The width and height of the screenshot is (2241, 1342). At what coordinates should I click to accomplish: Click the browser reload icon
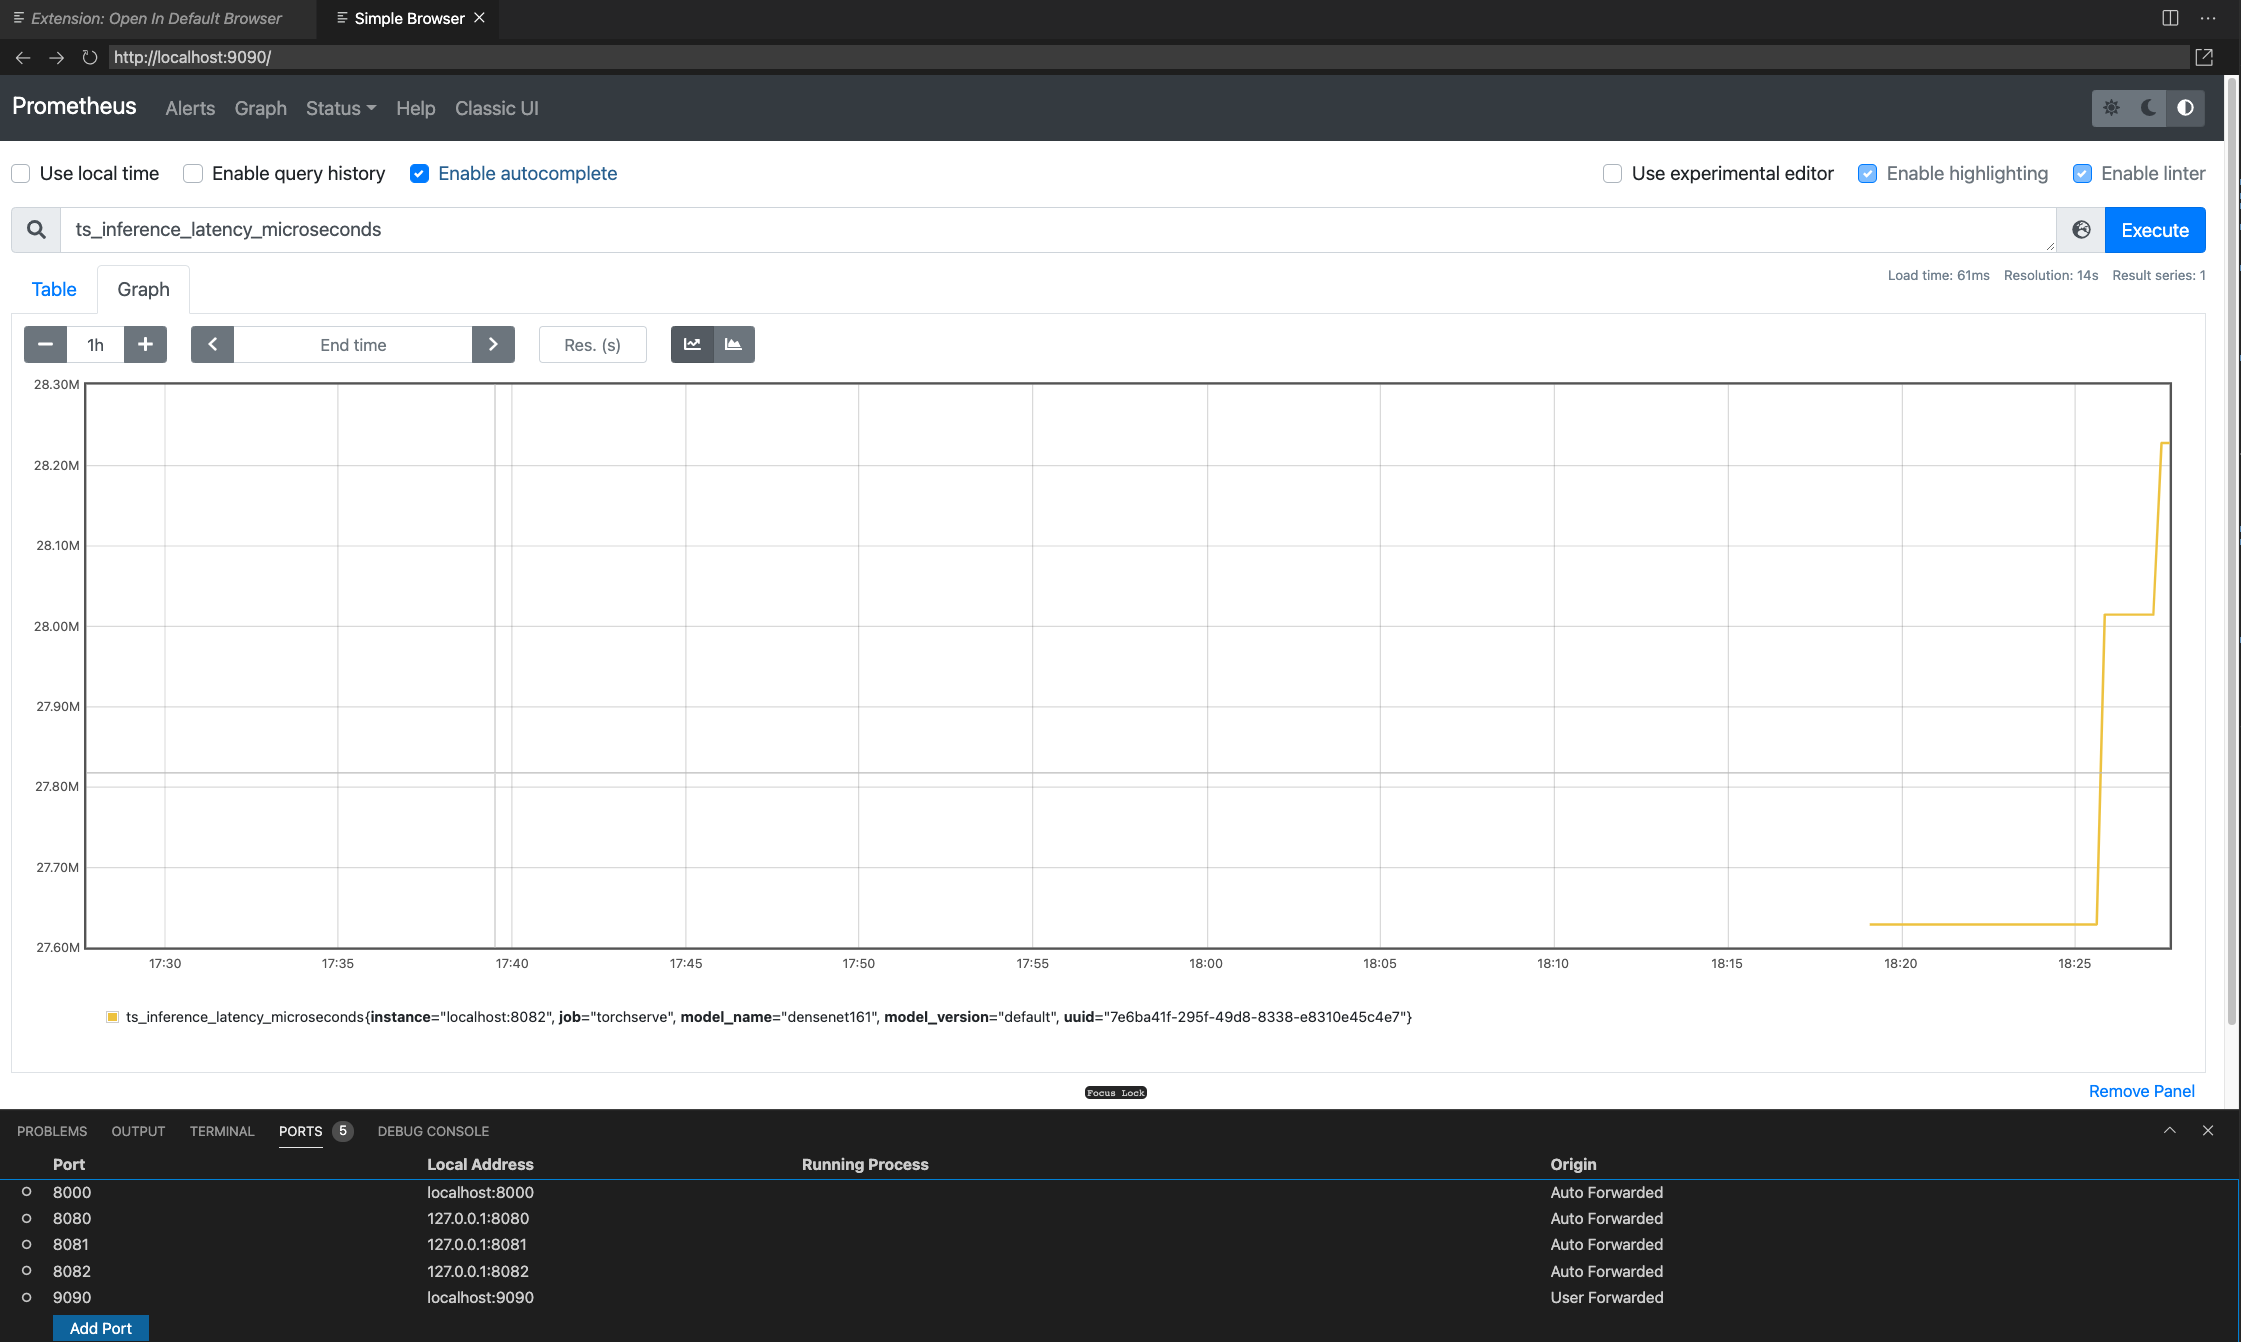click(90, 57)
